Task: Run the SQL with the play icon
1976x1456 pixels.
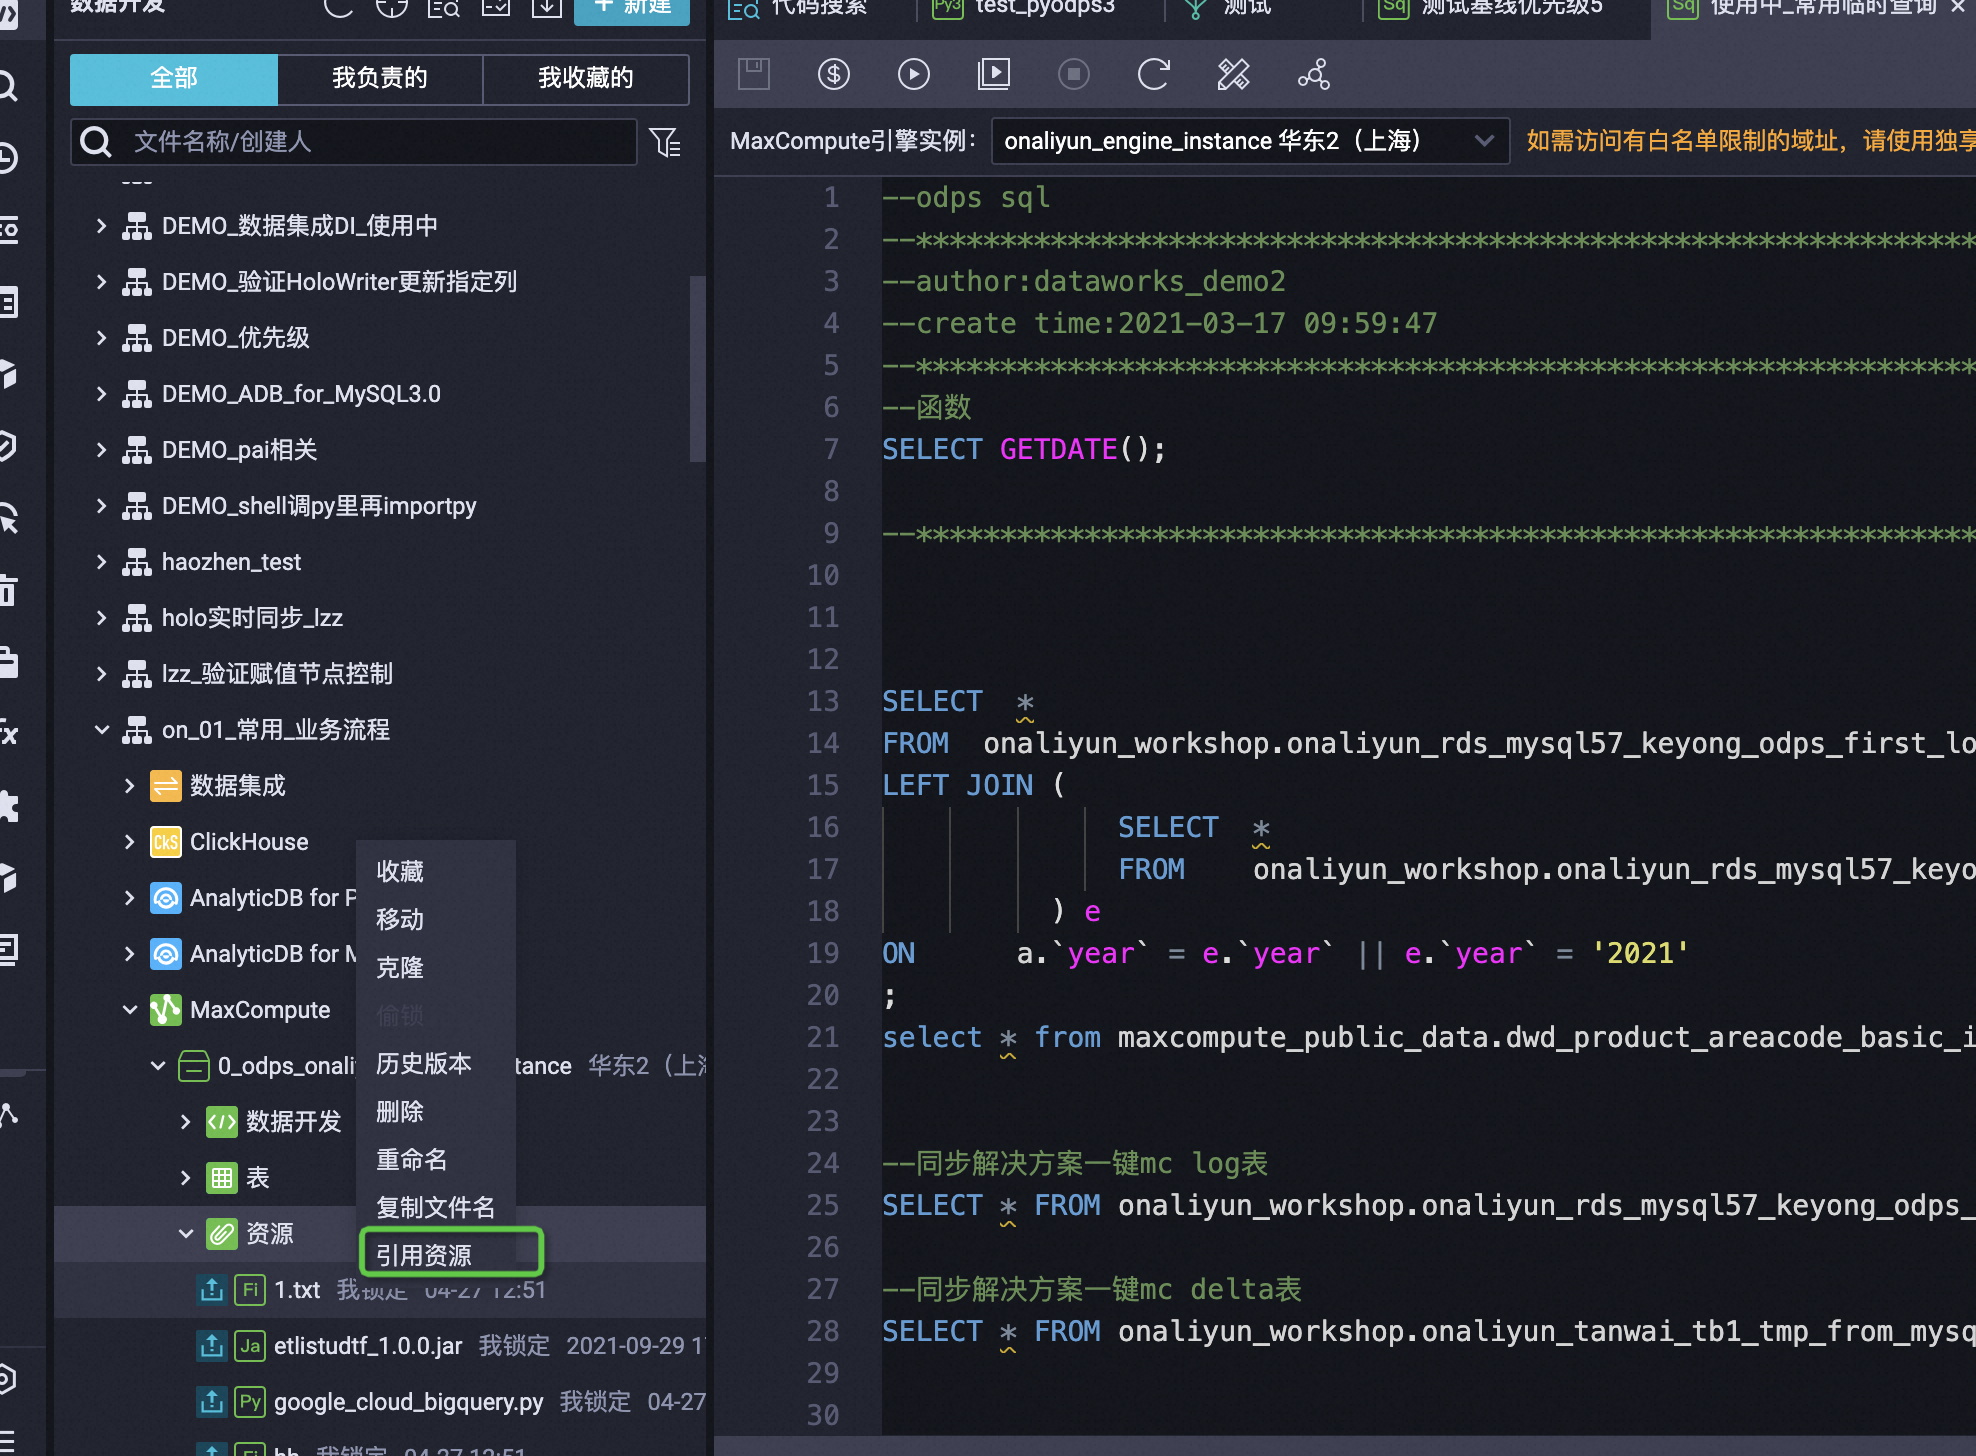Action: [x=914, y=74]
